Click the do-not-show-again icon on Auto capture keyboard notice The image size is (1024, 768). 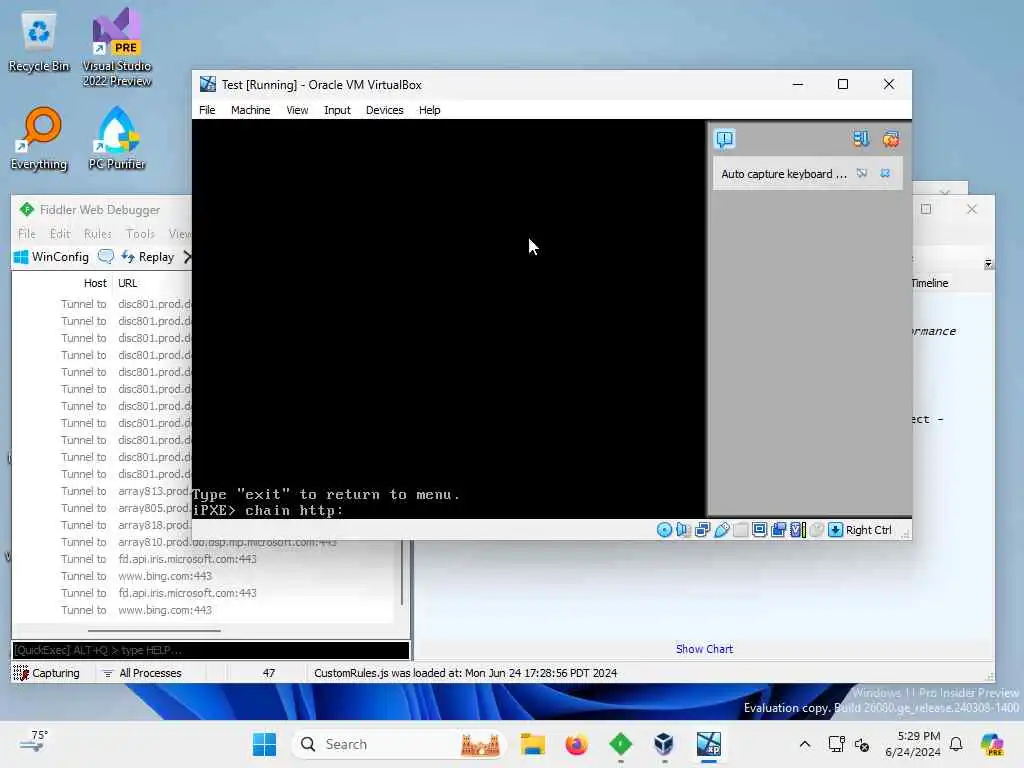pyautogui.click(x=862, y=174)
